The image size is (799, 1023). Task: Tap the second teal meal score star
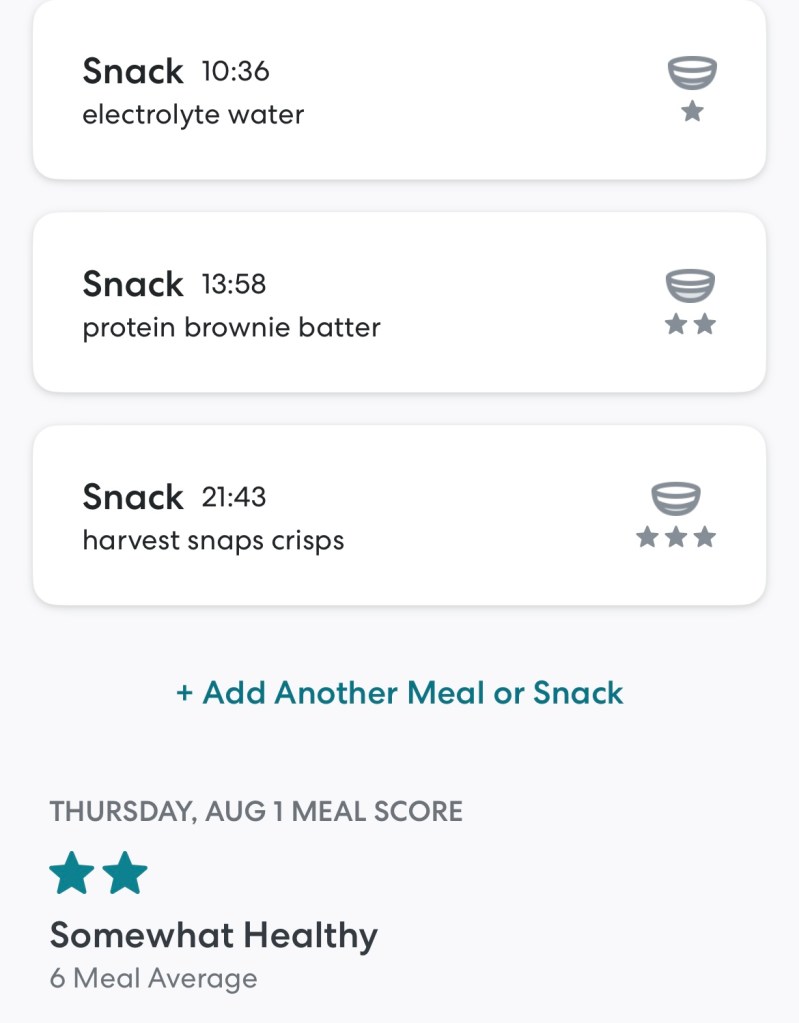point(125,875)
